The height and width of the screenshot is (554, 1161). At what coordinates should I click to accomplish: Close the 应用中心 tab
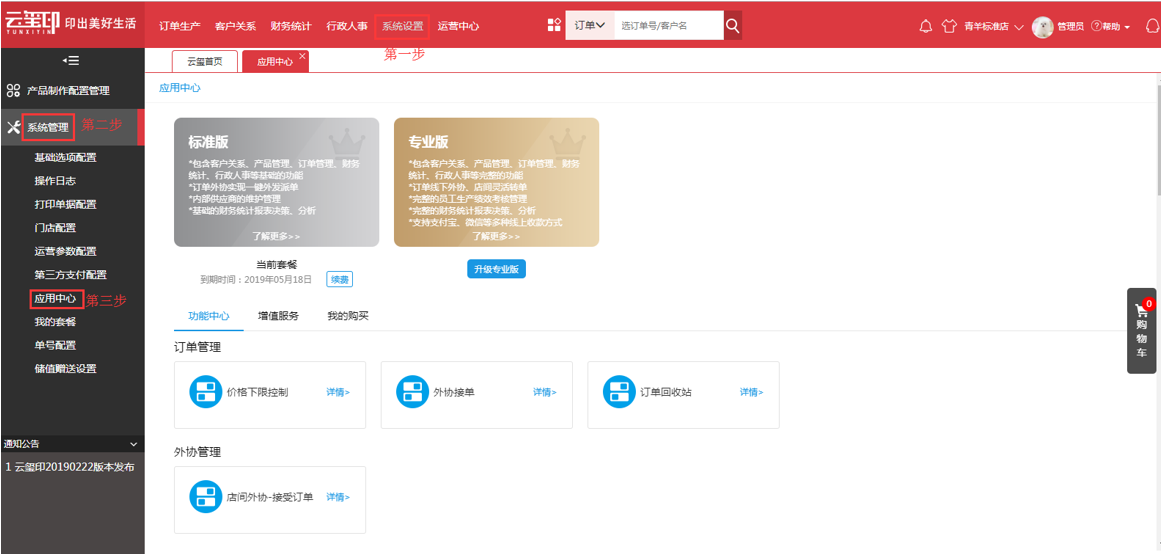pyautogui.click(x=302, y=56)
